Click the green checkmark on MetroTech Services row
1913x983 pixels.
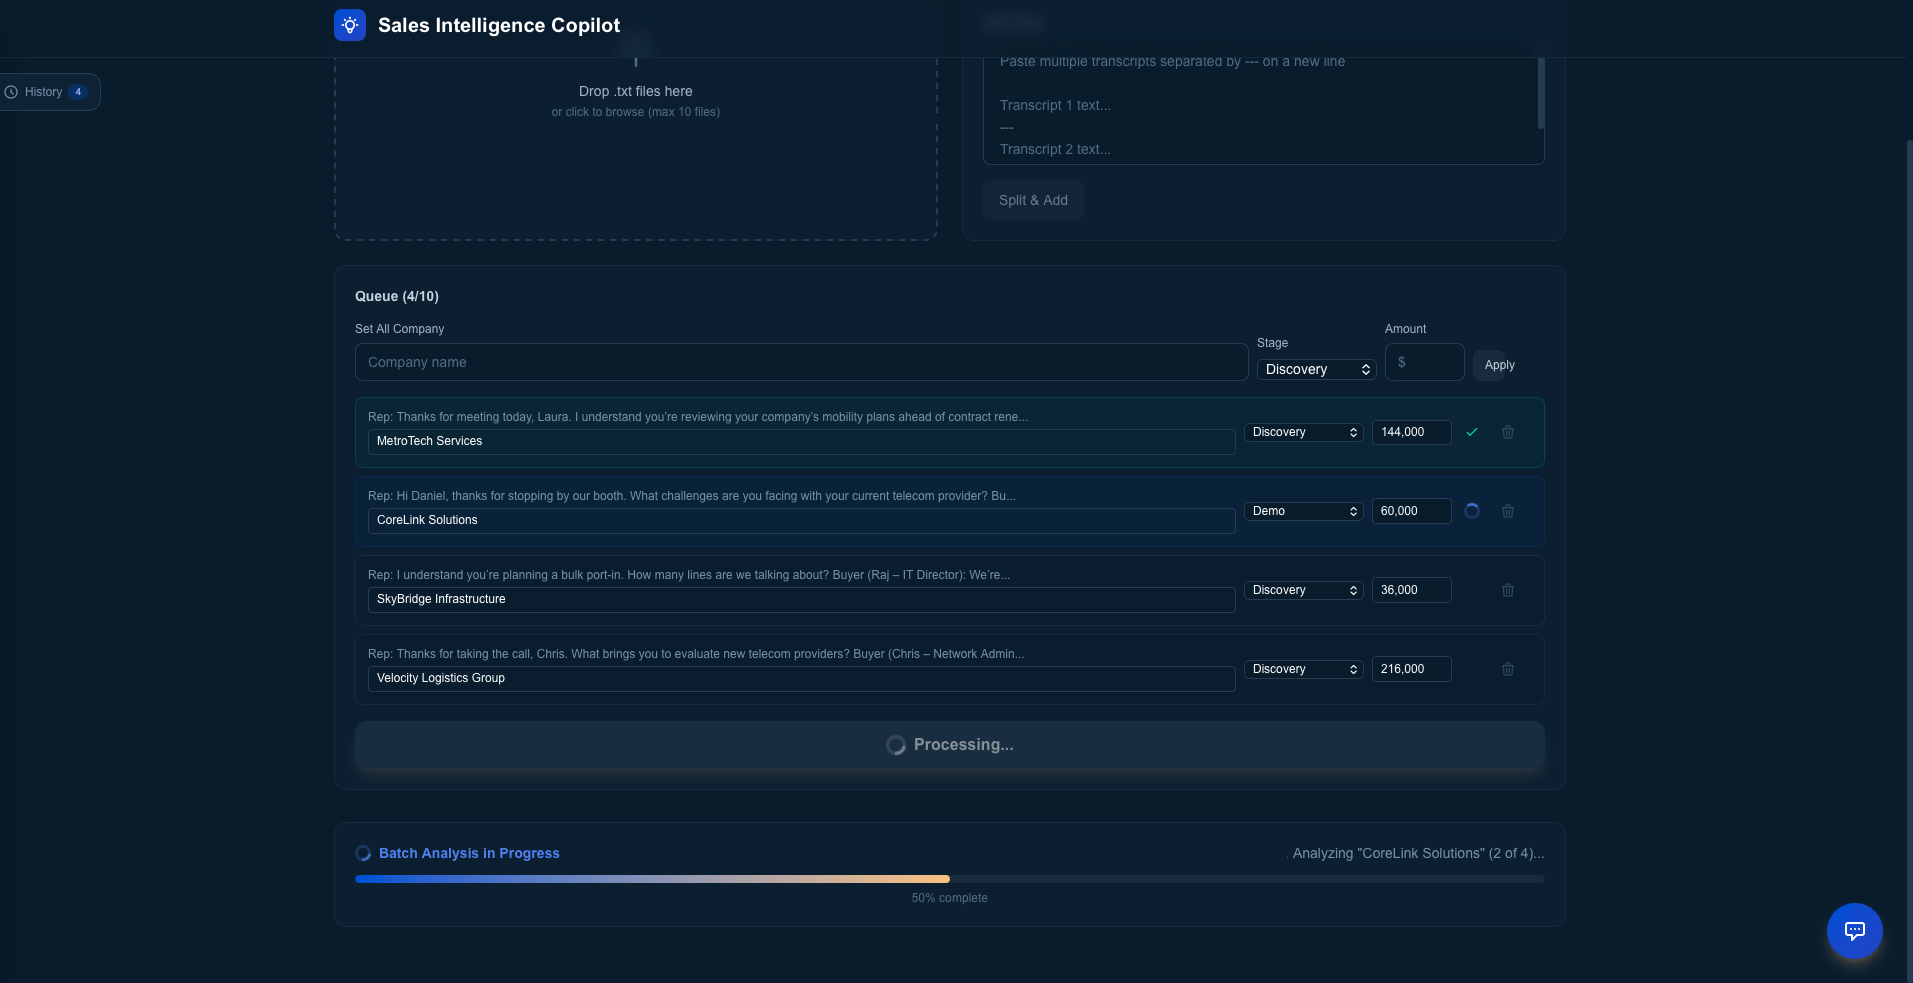pos(1472,432)
